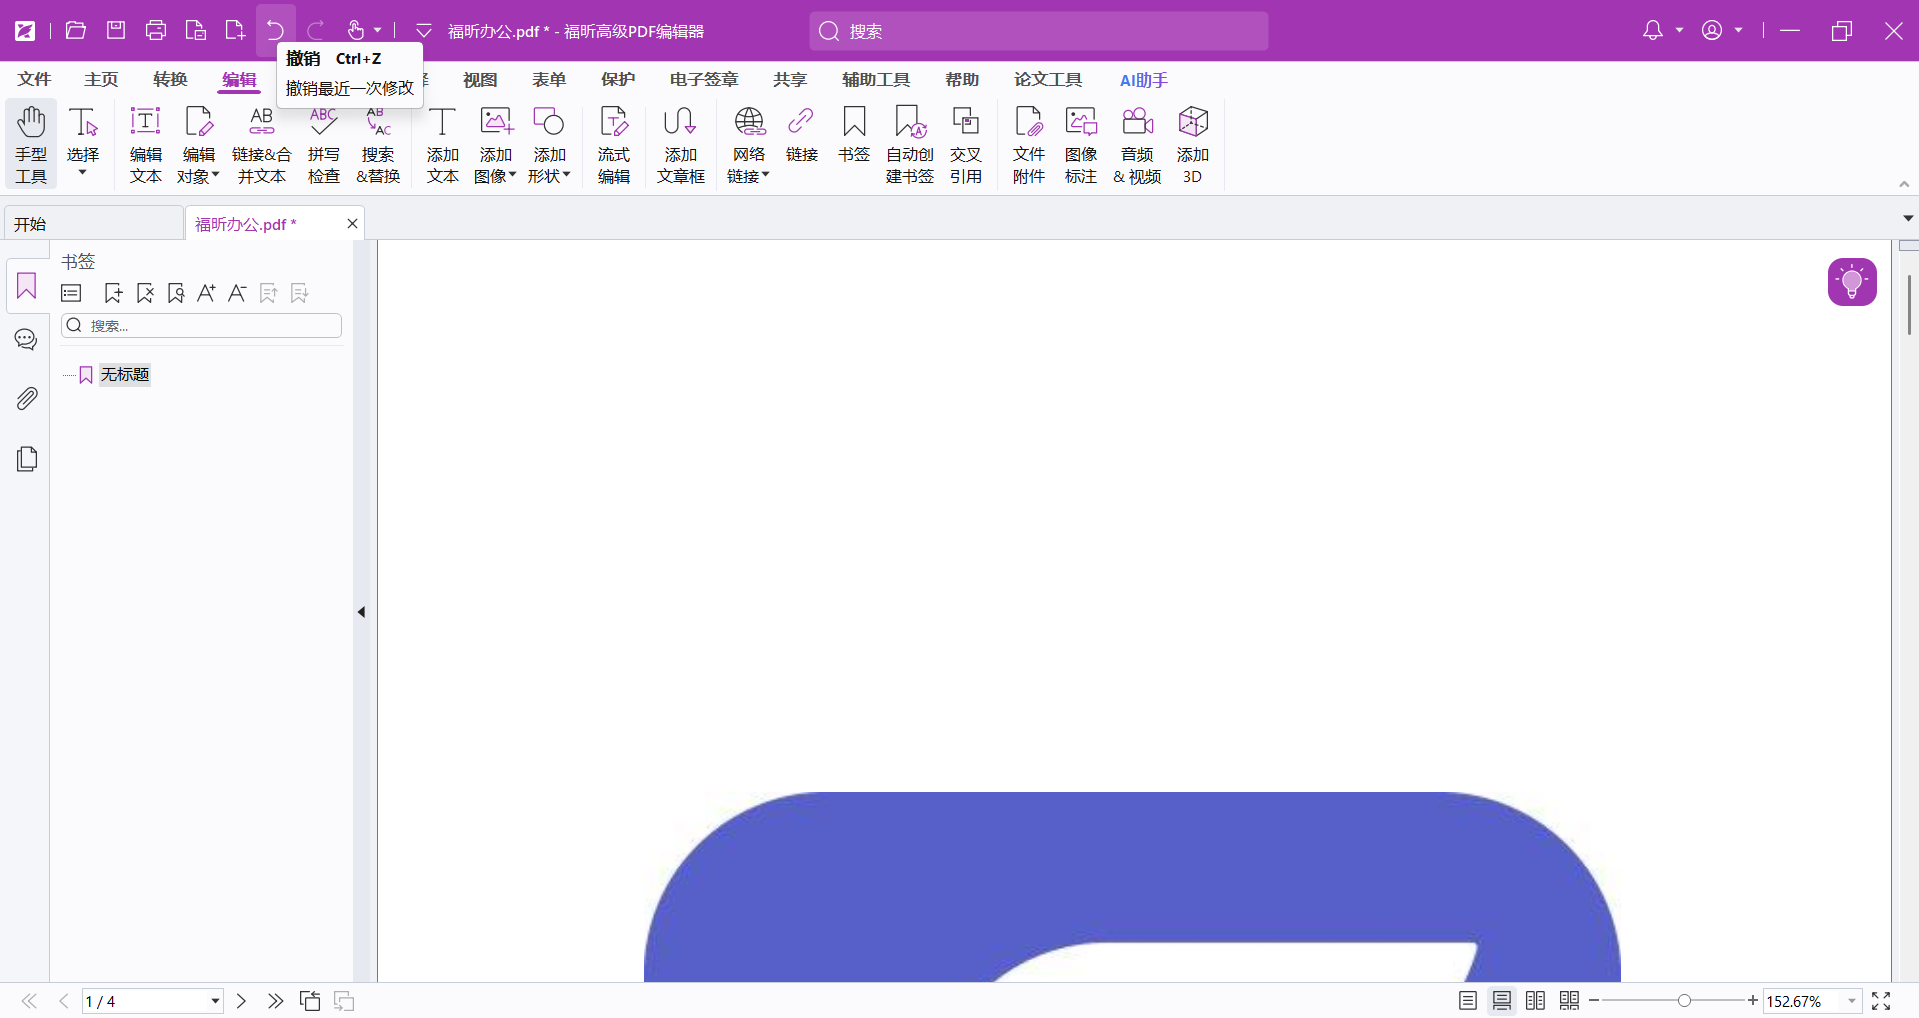The image size is (1919, 1018).
Task: Click the zoom slider handle
Action: coord(1684,1001)
